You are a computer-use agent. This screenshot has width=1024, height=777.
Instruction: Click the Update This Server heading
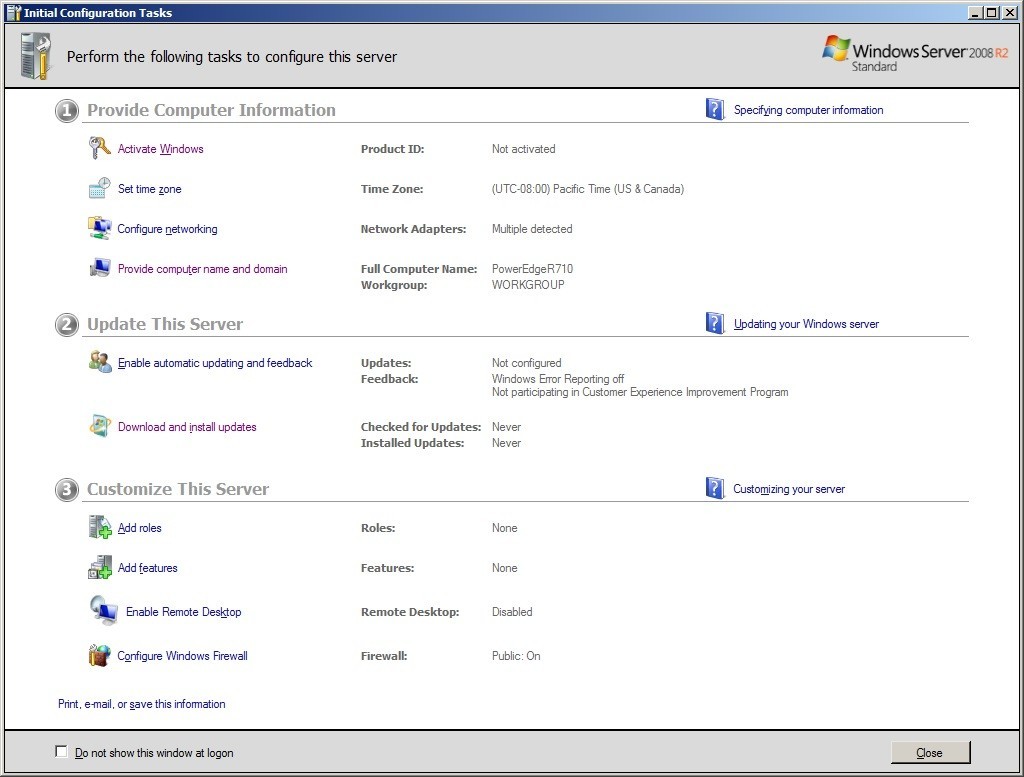(x=165, y=324)
